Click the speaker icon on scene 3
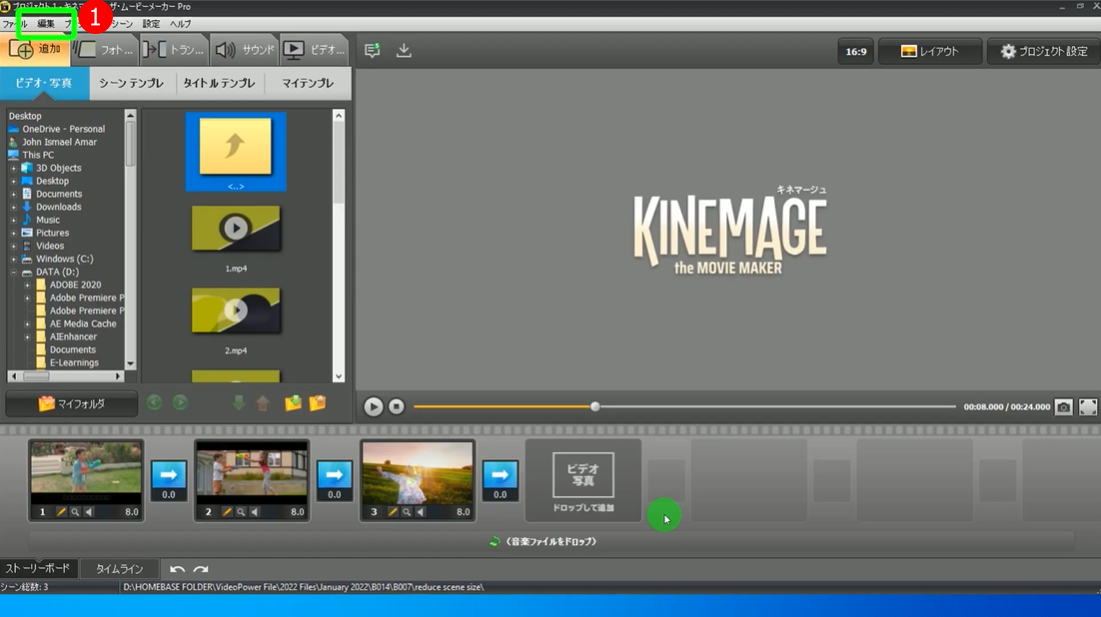 (420, 512)
